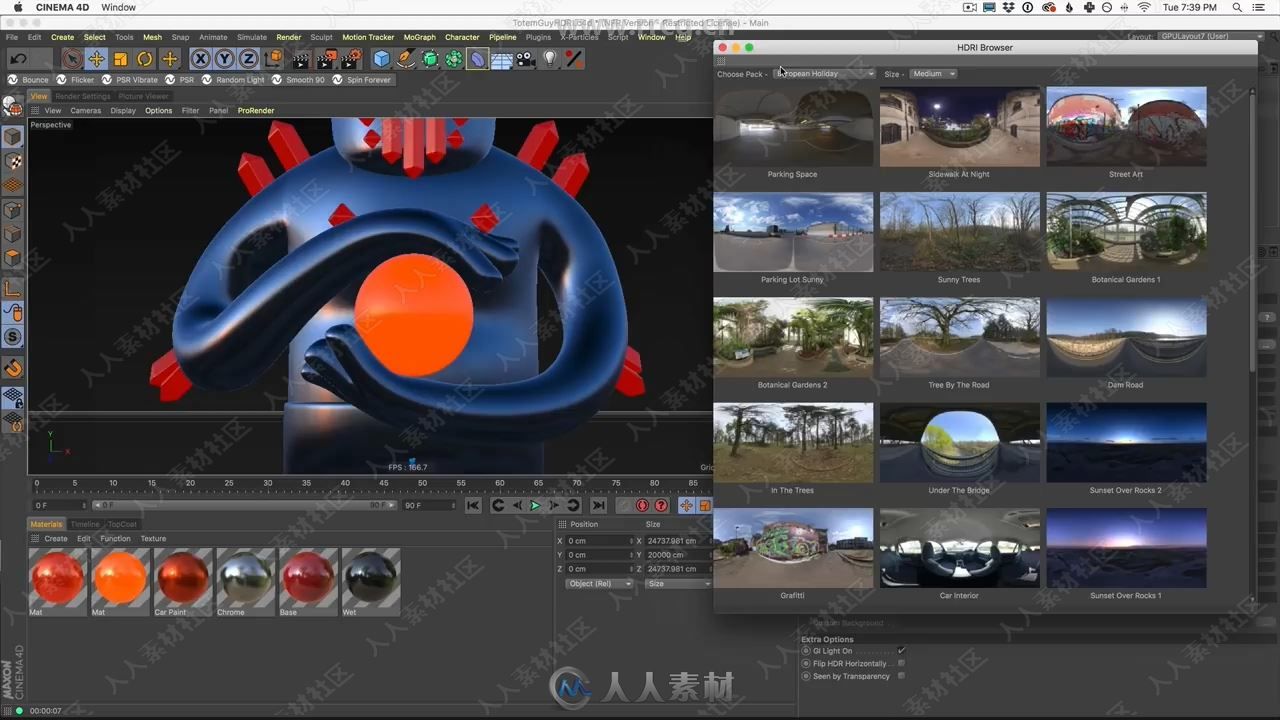
Task: Open Edit Render Settings gear clapperboard
Action: click(351, 59)
